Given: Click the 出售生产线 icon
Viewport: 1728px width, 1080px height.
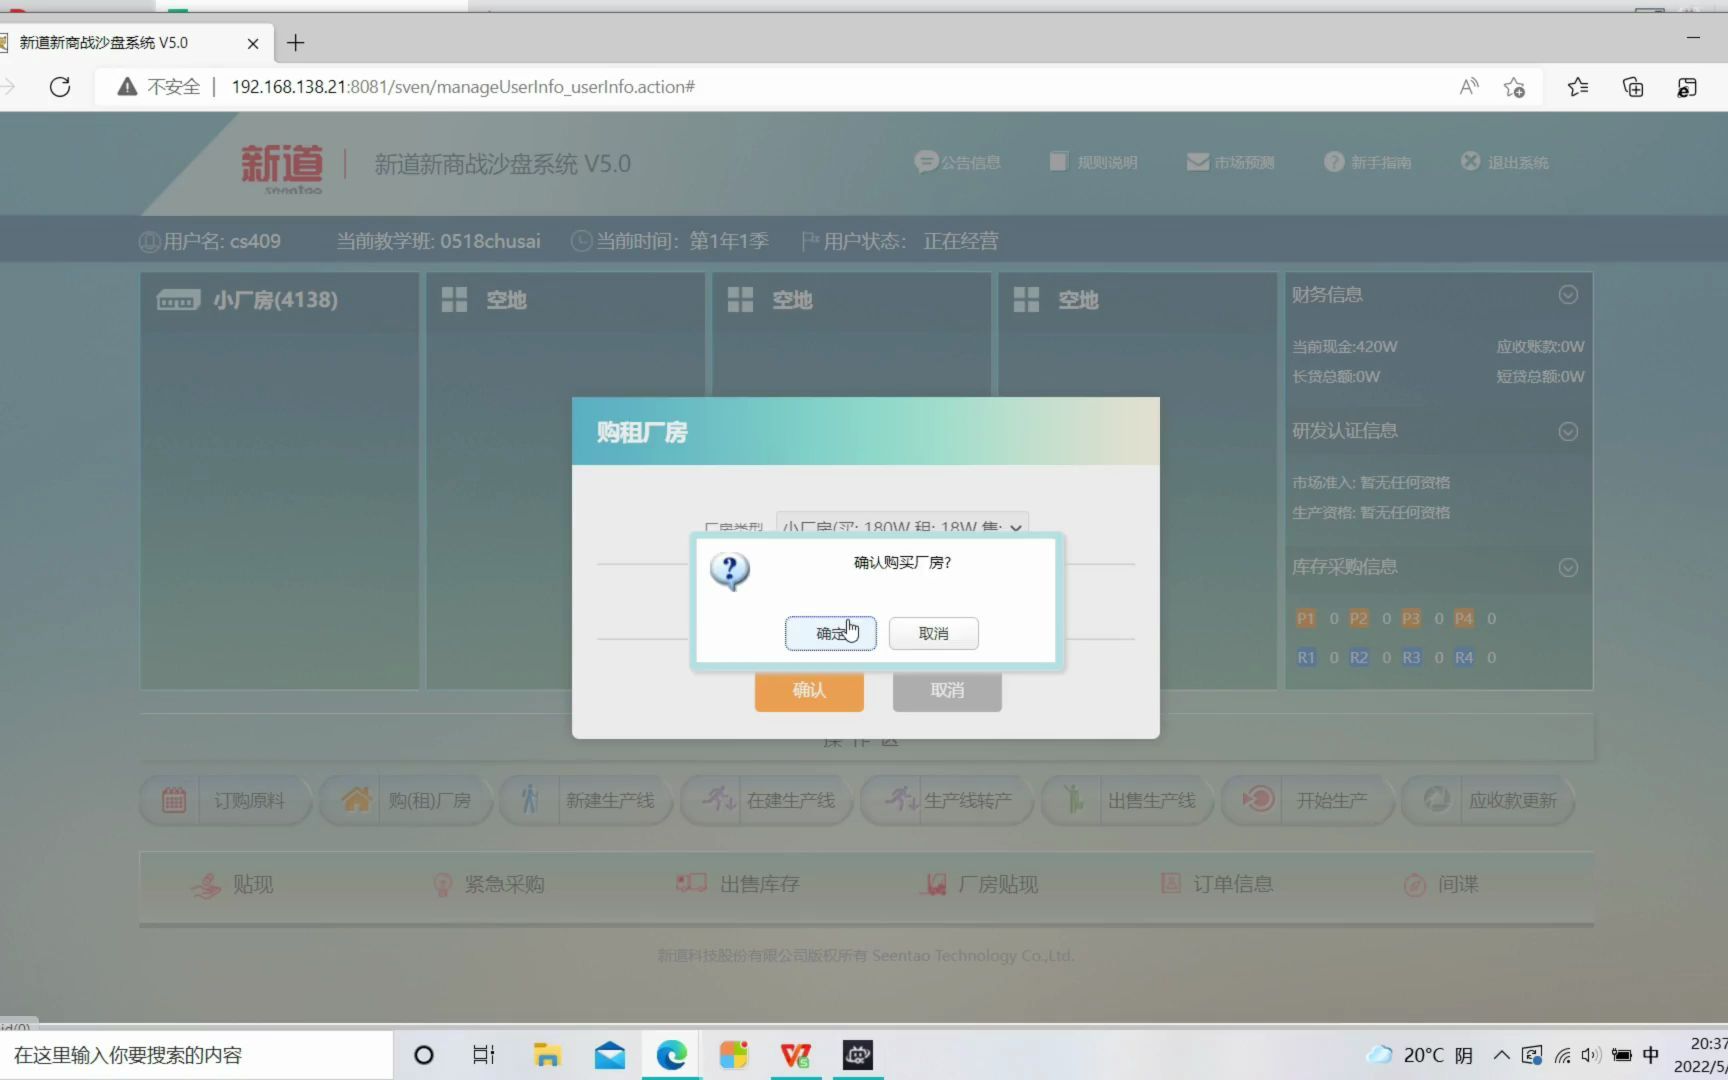Looking at the screenshot, I should point(1073,800).
